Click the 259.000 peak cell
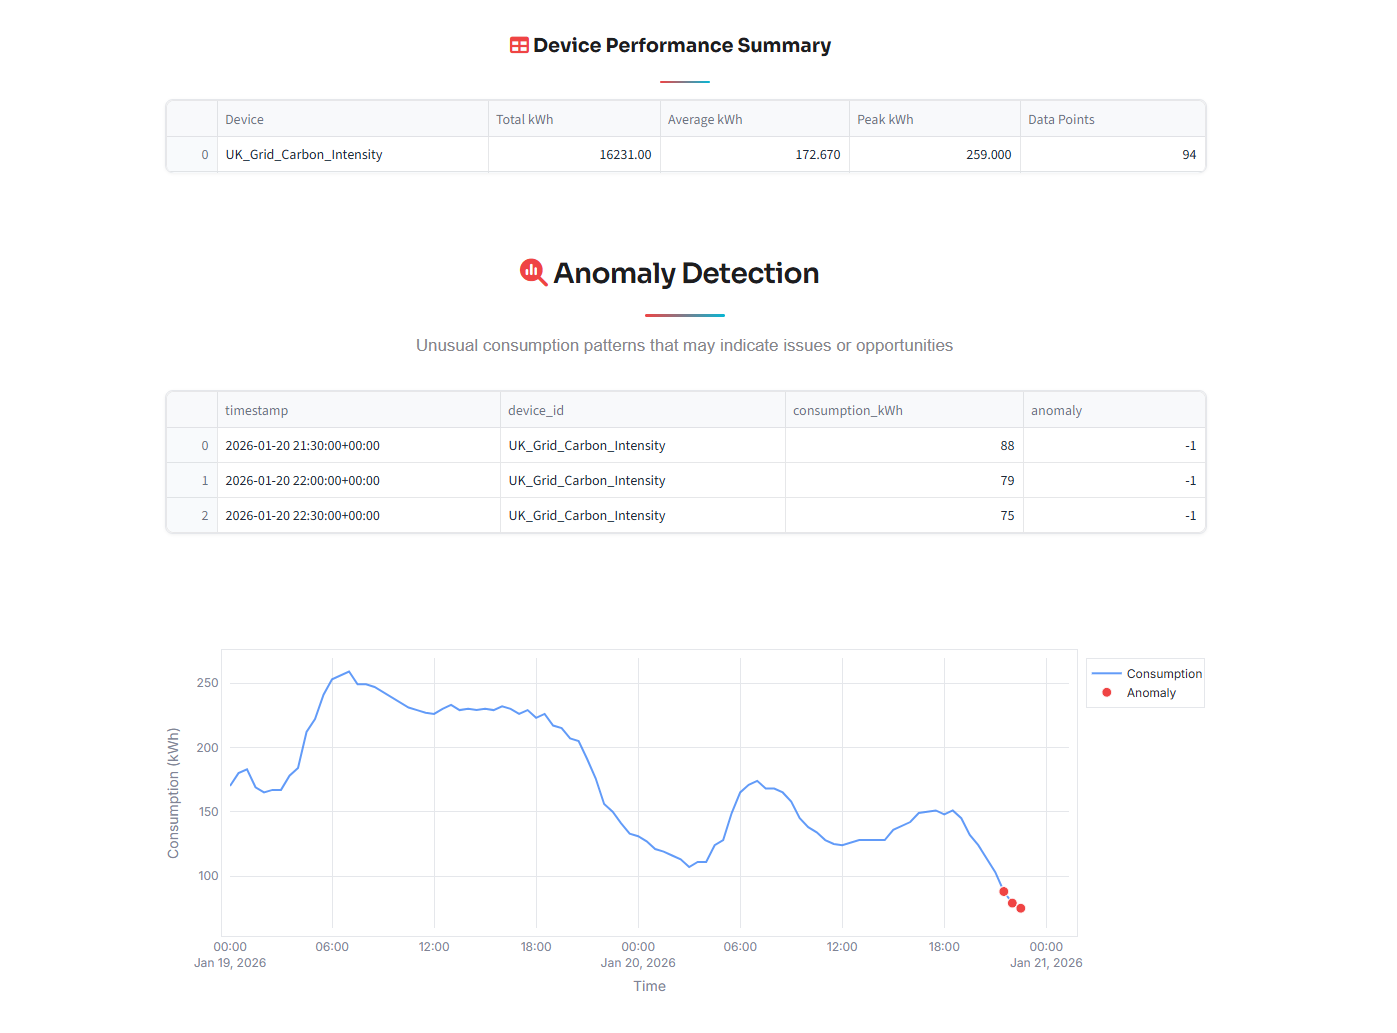1397x1033 pixels. 935,154
